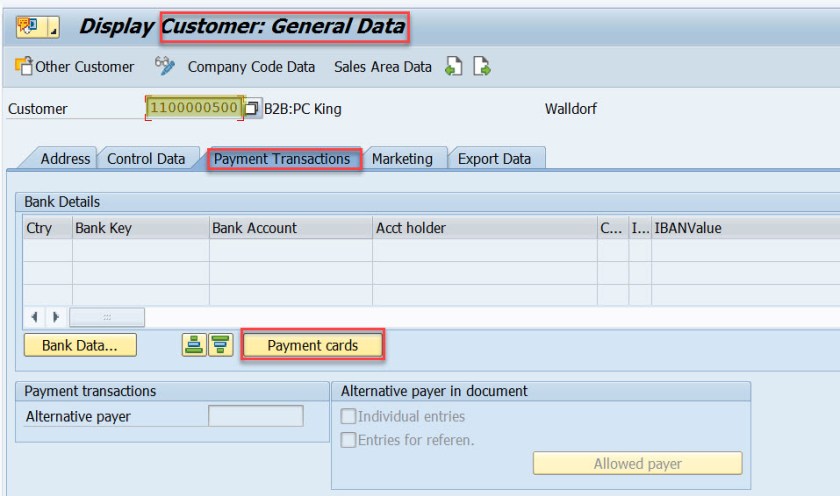840x496 pixels.
Task: Expand the small arrow next to title menu icon
Action: coord(54,27)
